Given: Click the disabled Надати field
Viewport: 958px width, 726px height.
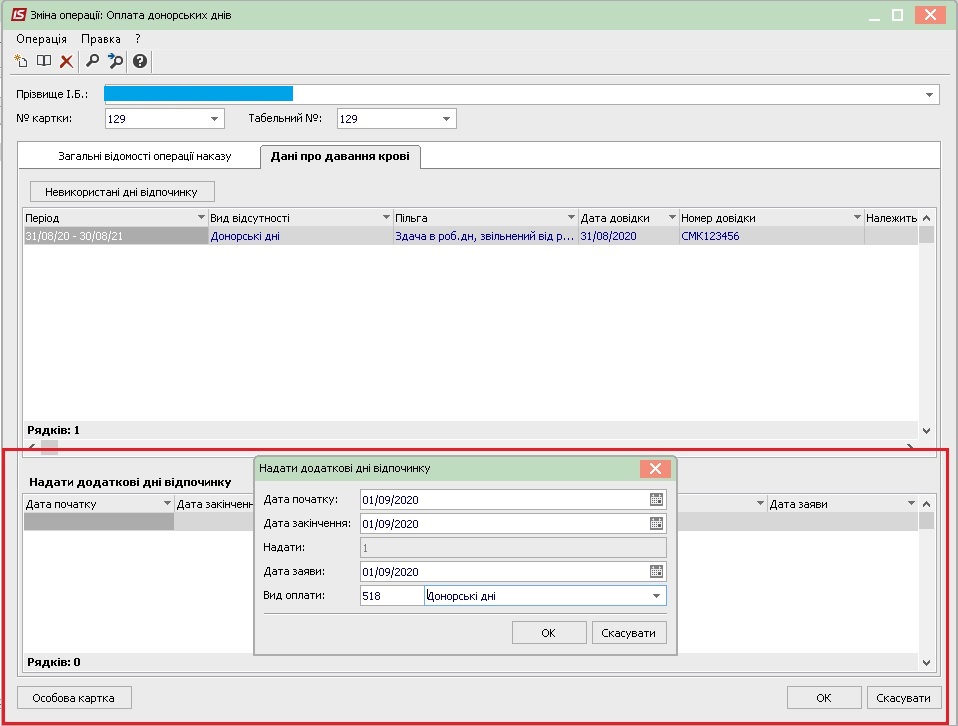Looking at the screenshot, I should click(513, 548).
